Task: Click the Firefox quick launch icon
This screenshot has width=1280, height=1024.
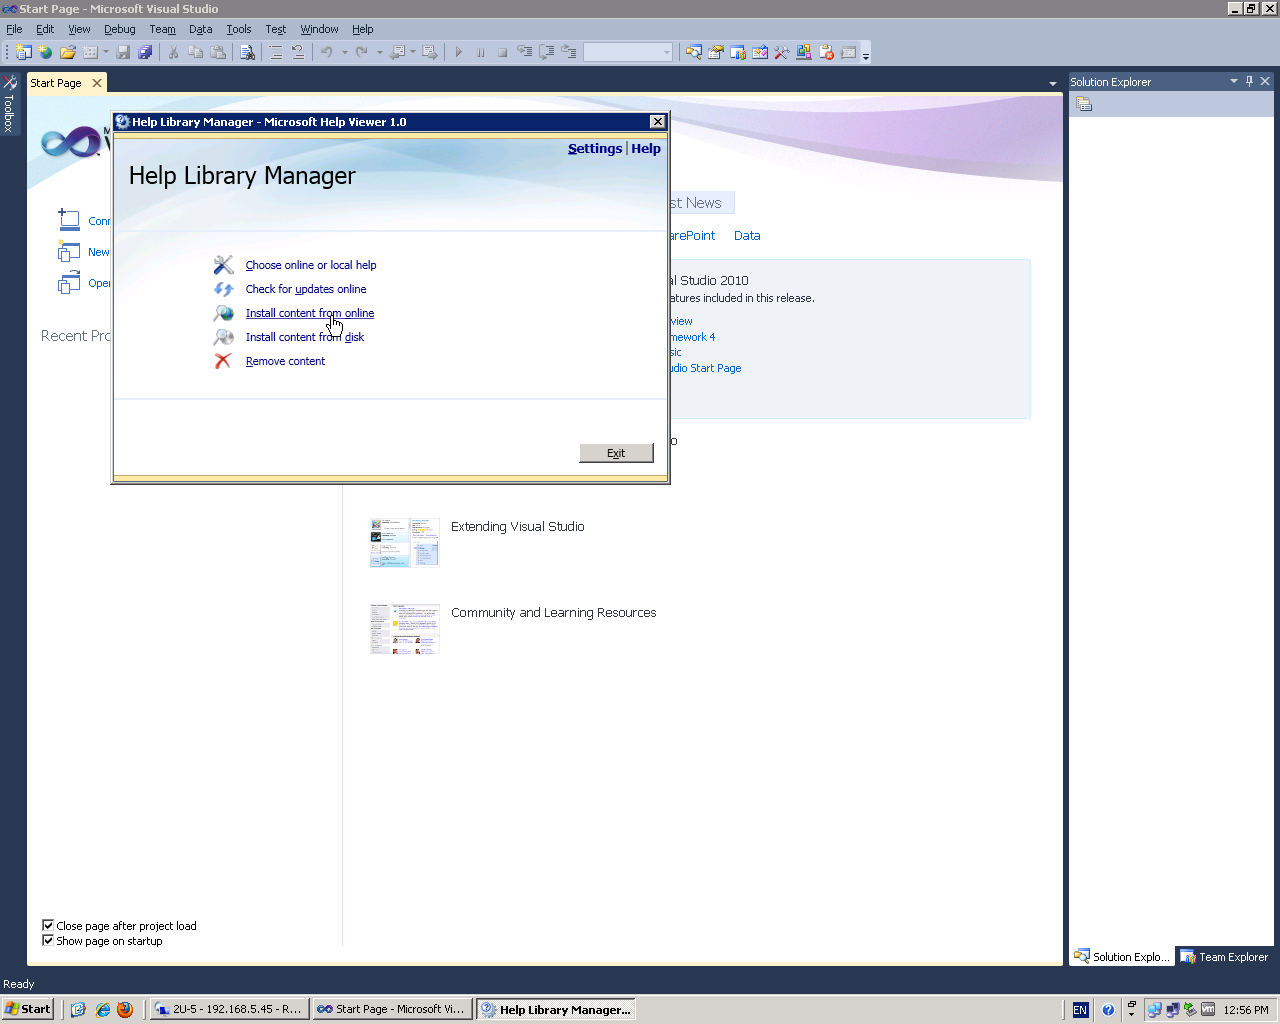Action: pos(125,1009)
